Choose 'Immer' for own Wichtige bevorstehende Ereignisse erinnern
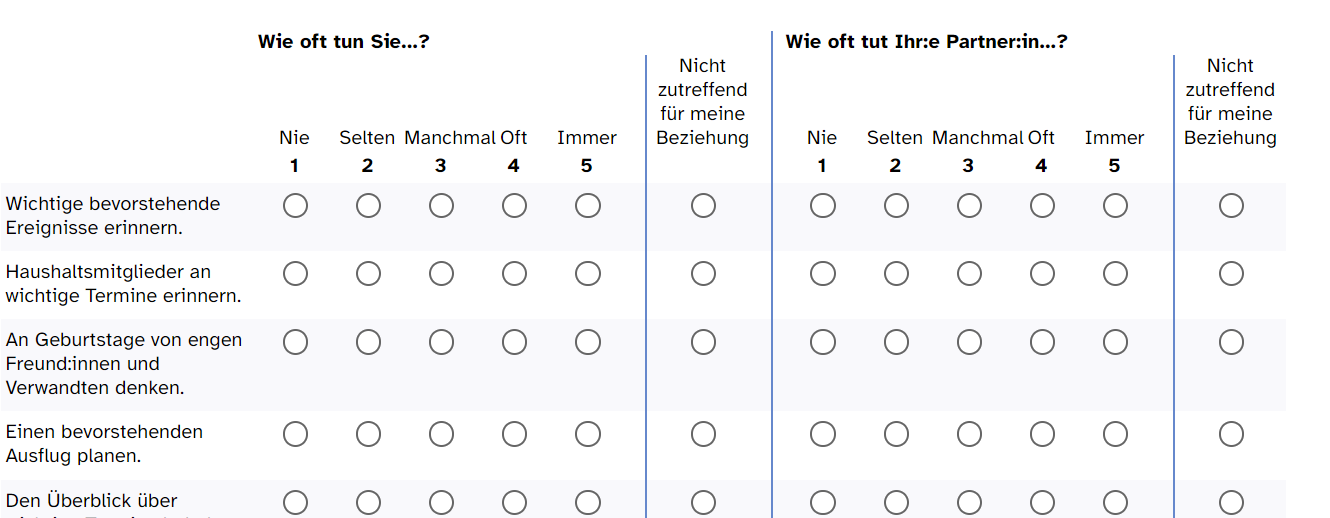The height and width of the screenshot is (518, 1330). tap(588, 206)
